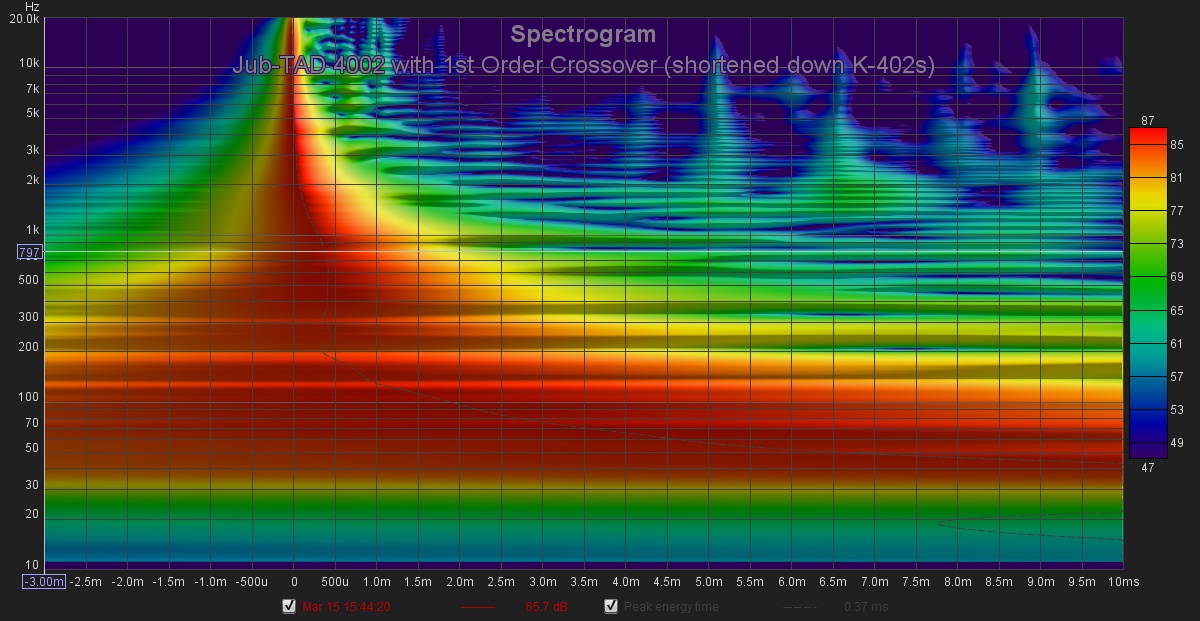Click the -3.00m time axis start field
The height and width of the screenshot is (621, 1200).
click(x=45, y=581)
